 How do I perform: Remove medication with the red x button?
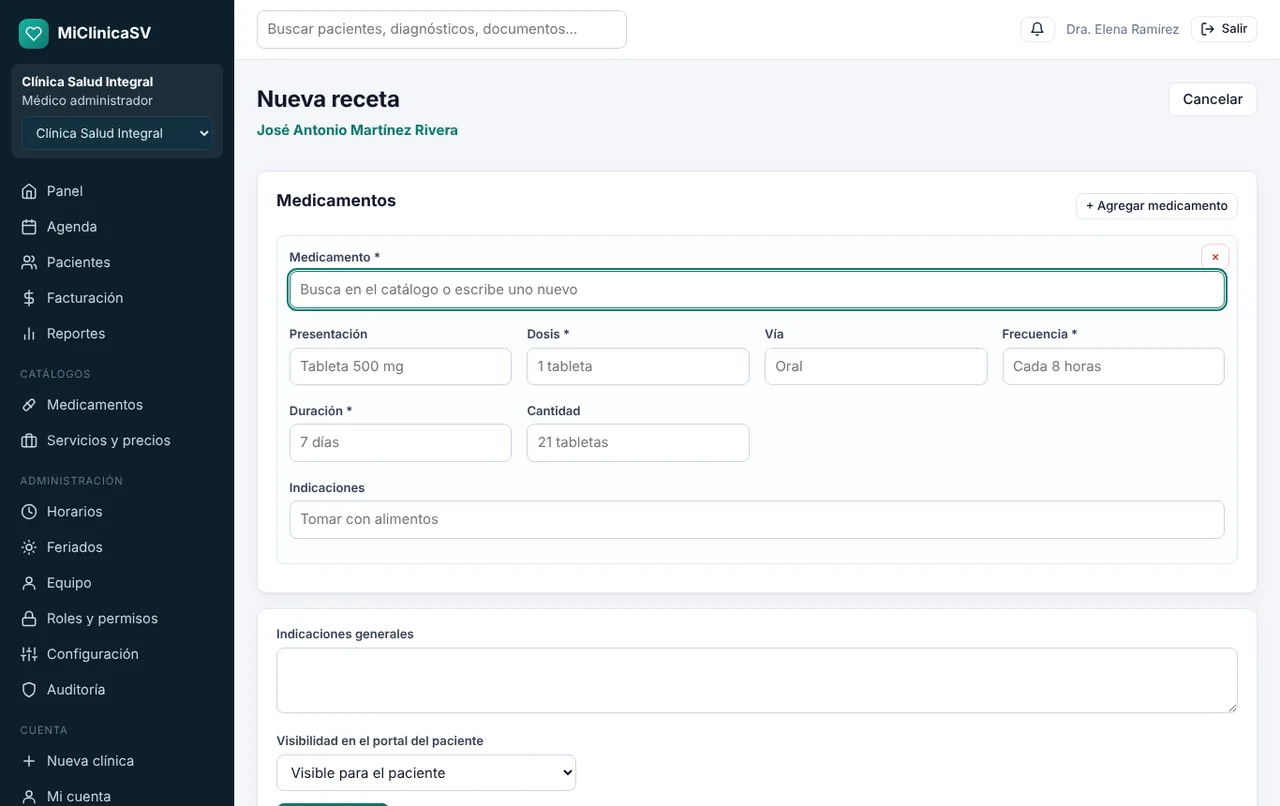(1215, 257)
